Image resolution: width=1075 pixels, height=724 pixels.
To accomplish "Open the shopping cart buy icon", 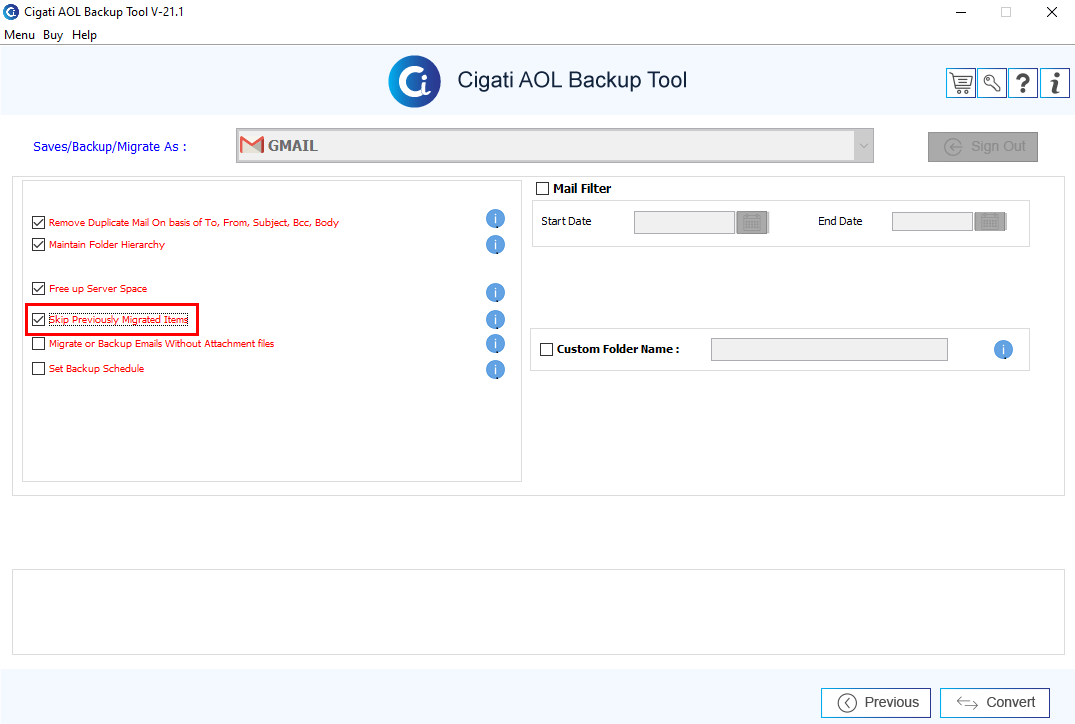I will [961, 84].
